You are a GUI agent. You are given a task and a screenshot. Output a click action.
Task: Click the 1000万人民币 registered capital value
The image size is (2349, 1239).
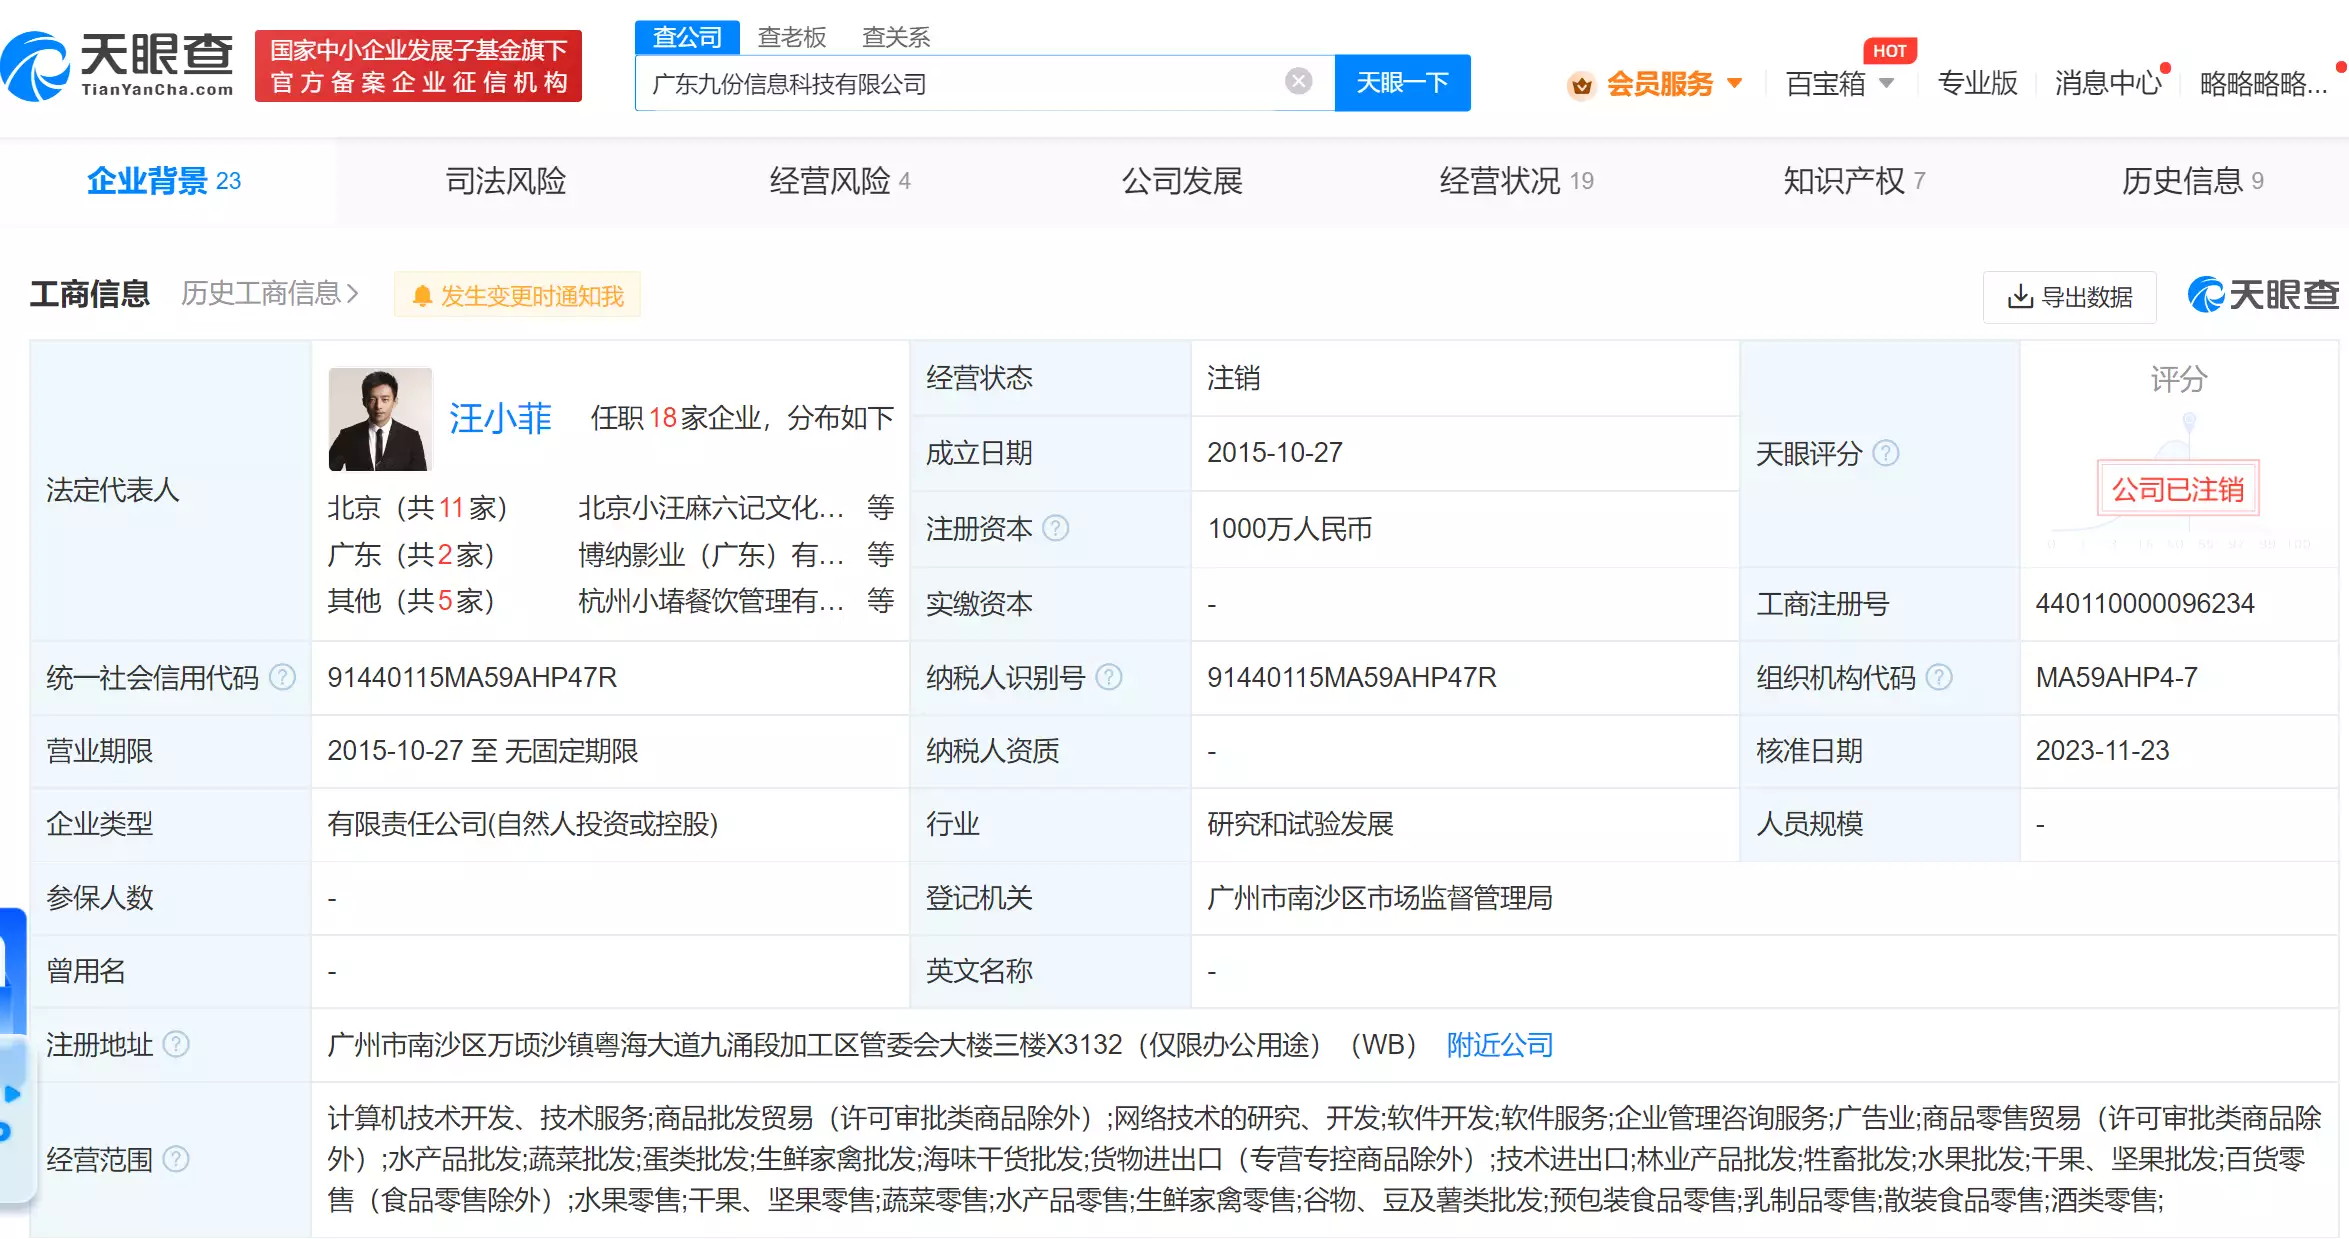[x=1289, y=529]
